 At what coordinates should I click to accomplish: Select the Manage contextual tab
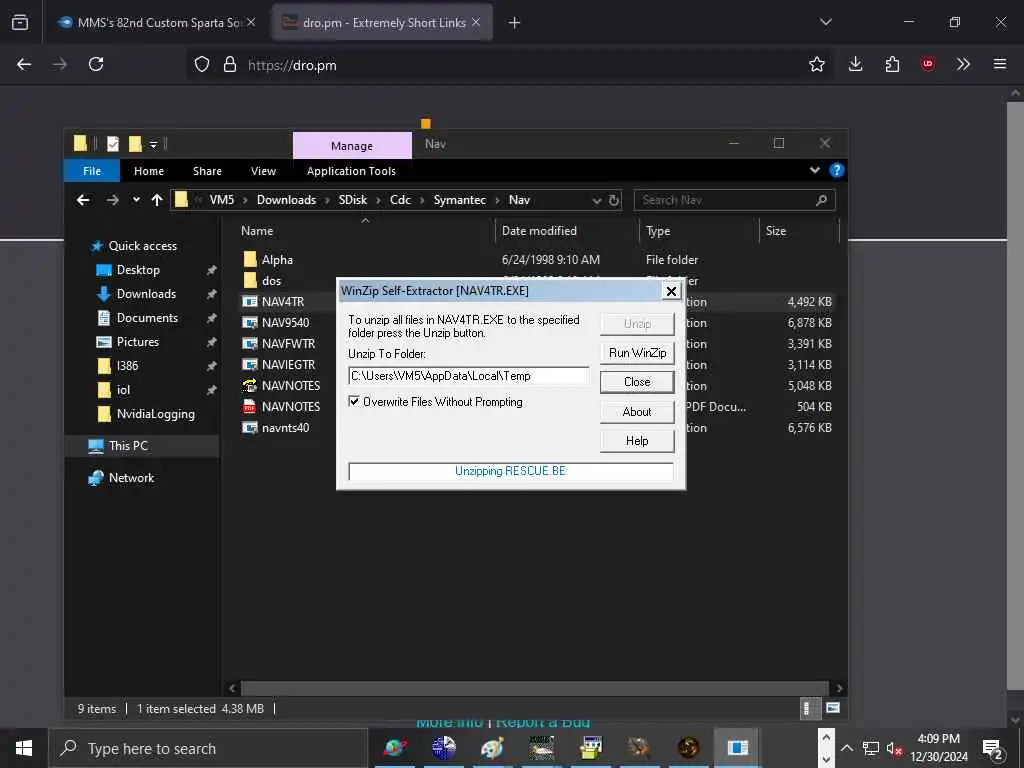[x=352, y=146]
